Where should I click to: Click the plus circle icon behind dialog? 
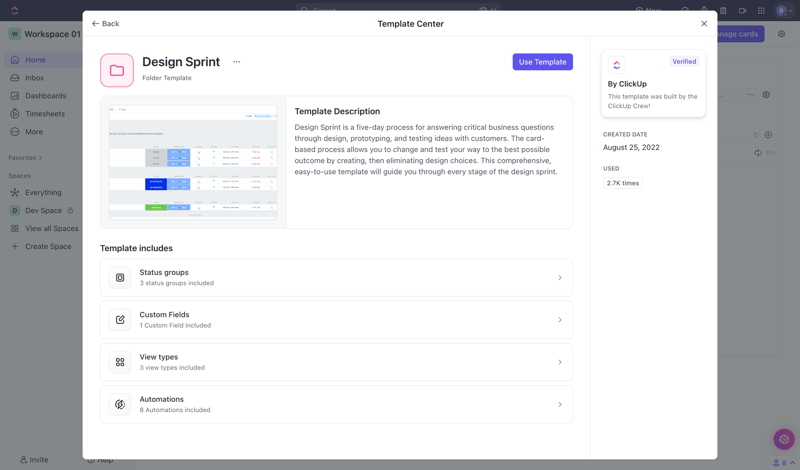point(768,135)
